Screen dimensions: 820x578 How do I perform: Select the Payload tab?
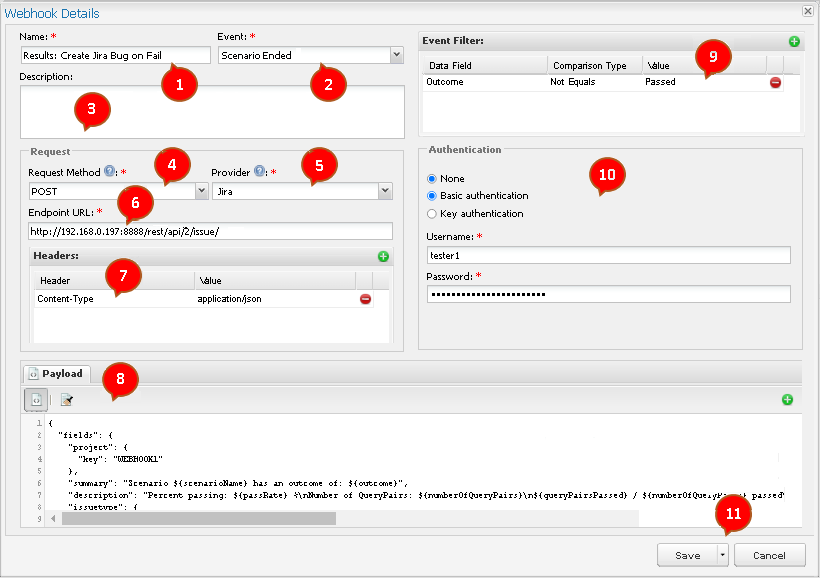(x=56, y=373)
